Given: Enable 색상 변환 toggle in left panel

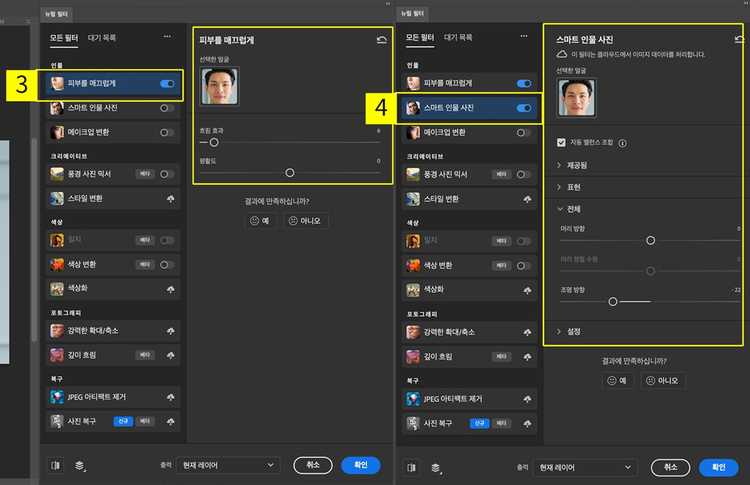Looking at the screenshot, I should [167, 265].
